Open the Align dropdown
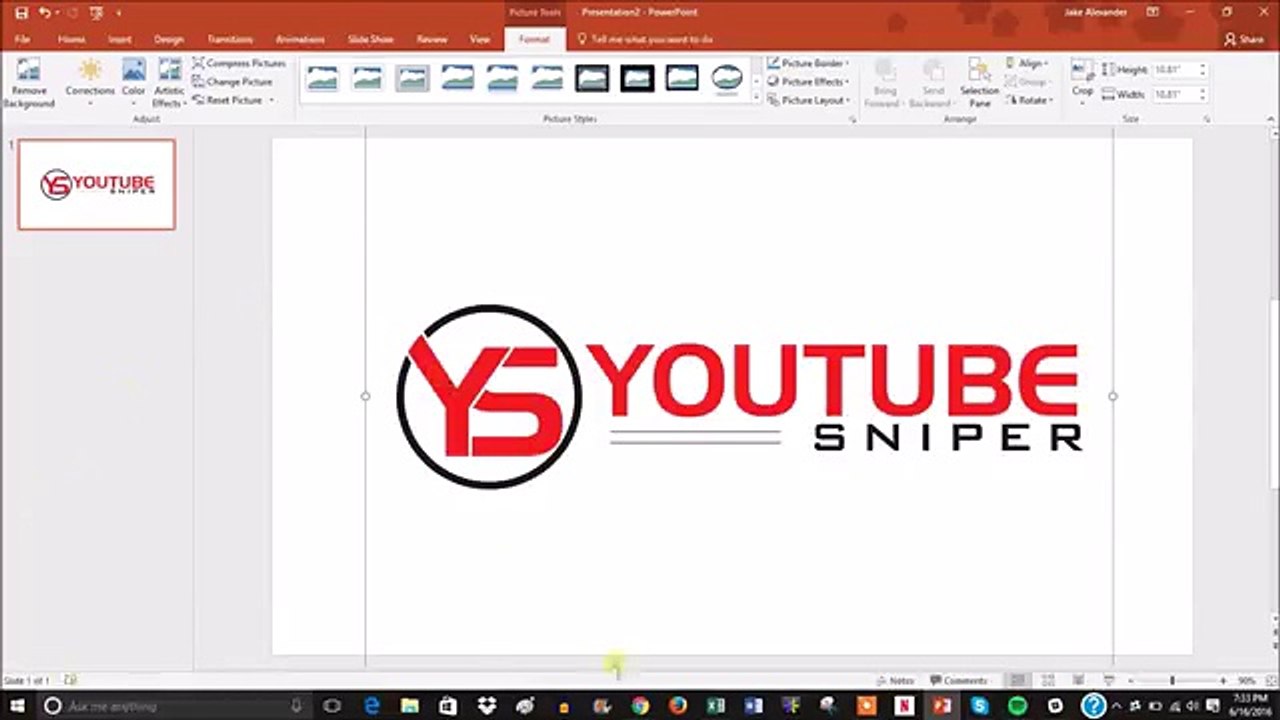 1028,63
